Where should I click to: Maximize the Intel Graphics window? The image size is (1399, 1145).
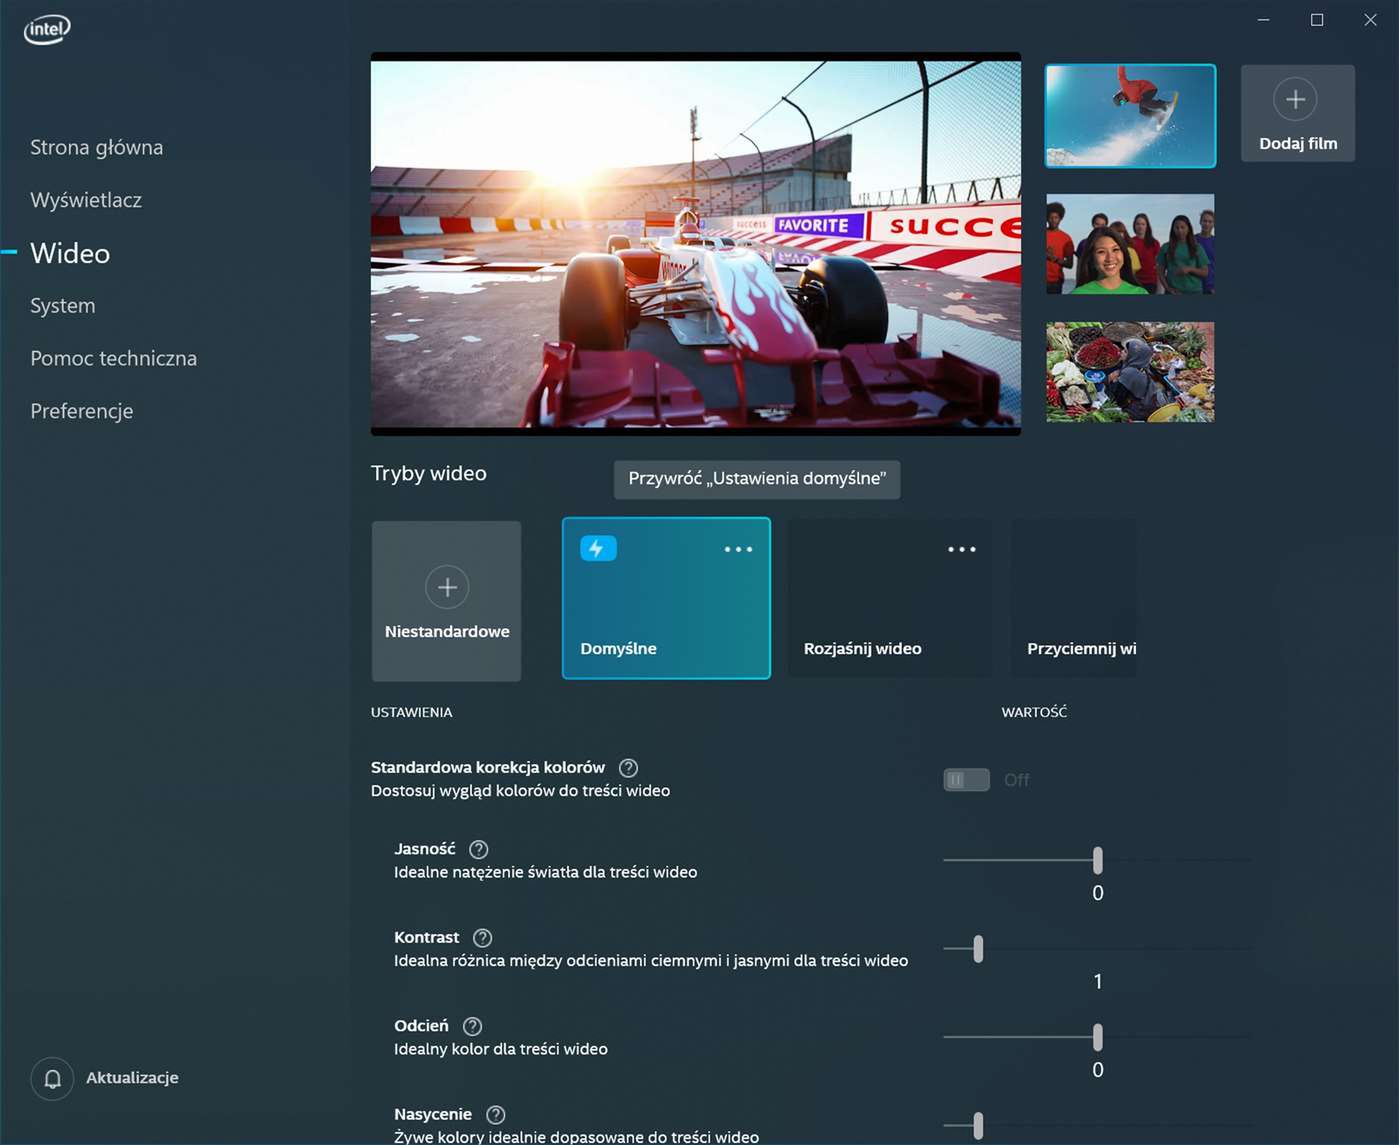[1317, 20]
